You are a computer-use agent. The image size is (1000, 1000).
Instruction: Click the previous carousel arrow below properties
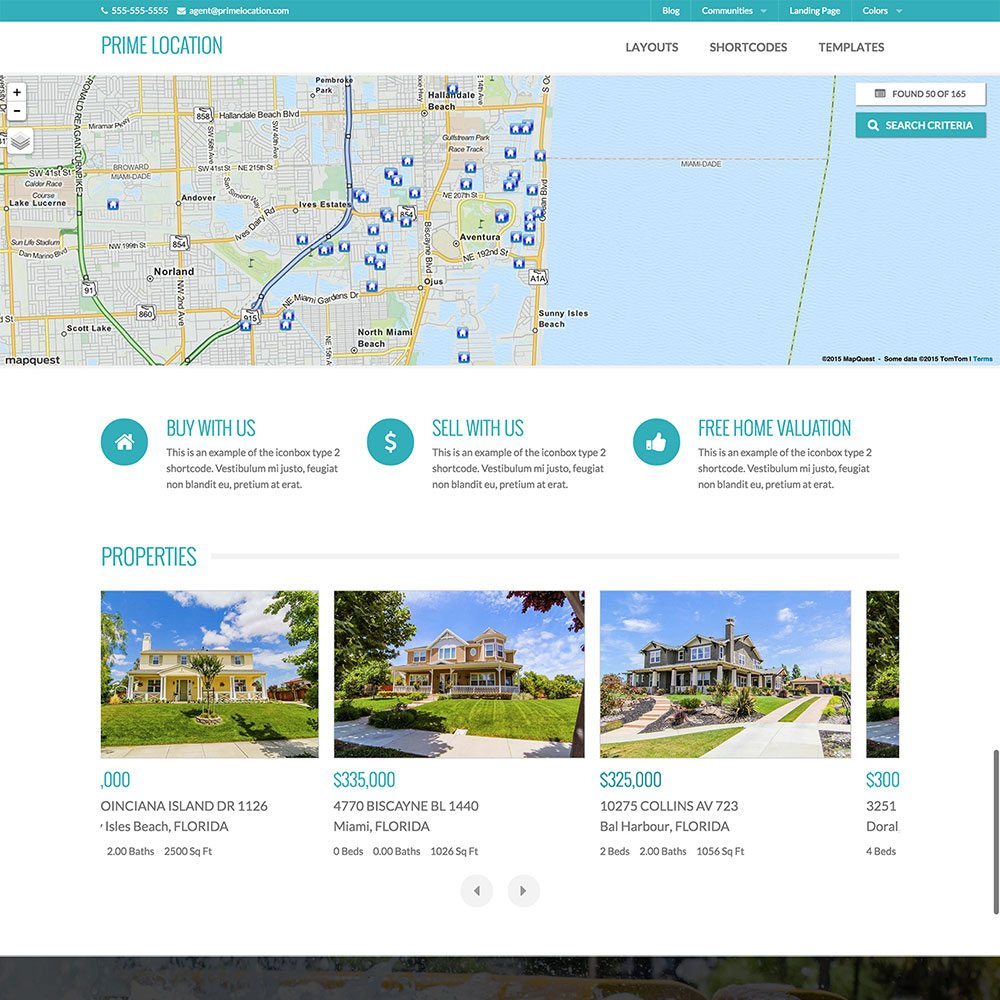pyautogui.click(x=477, y=890)
